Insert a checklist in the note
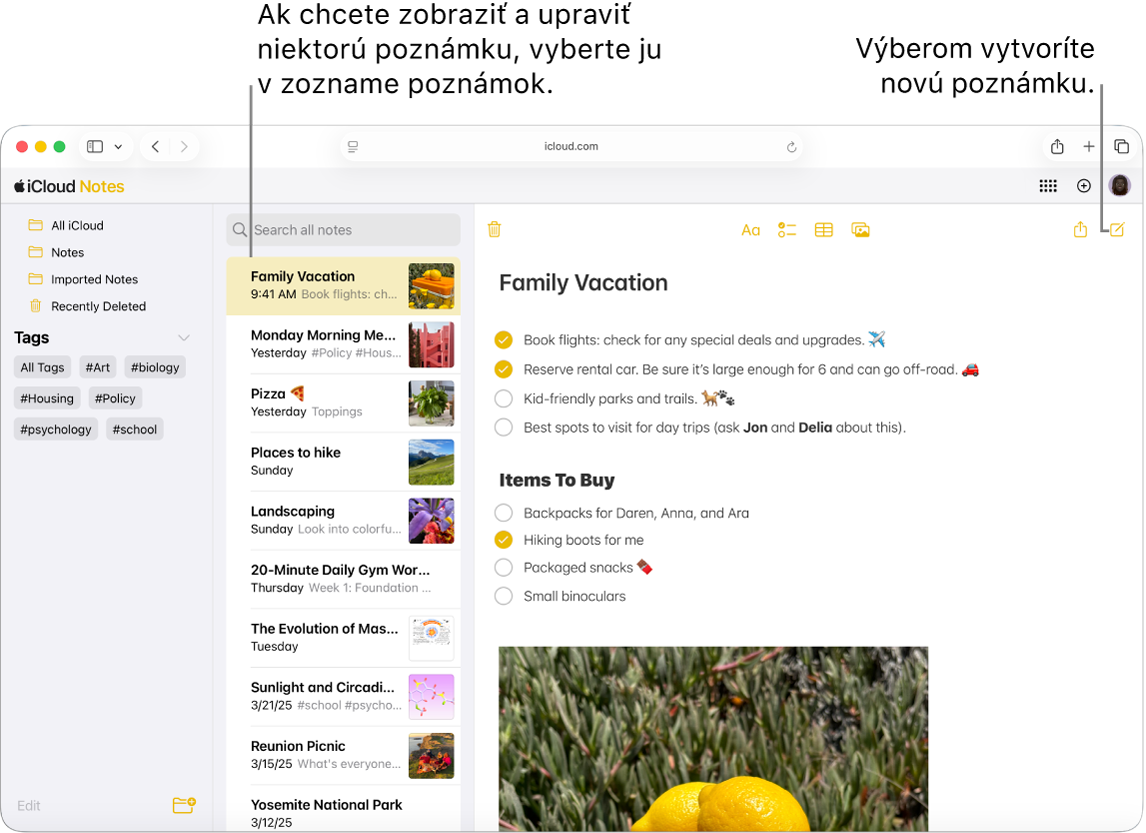1146x833 pixels. (787, 230)
